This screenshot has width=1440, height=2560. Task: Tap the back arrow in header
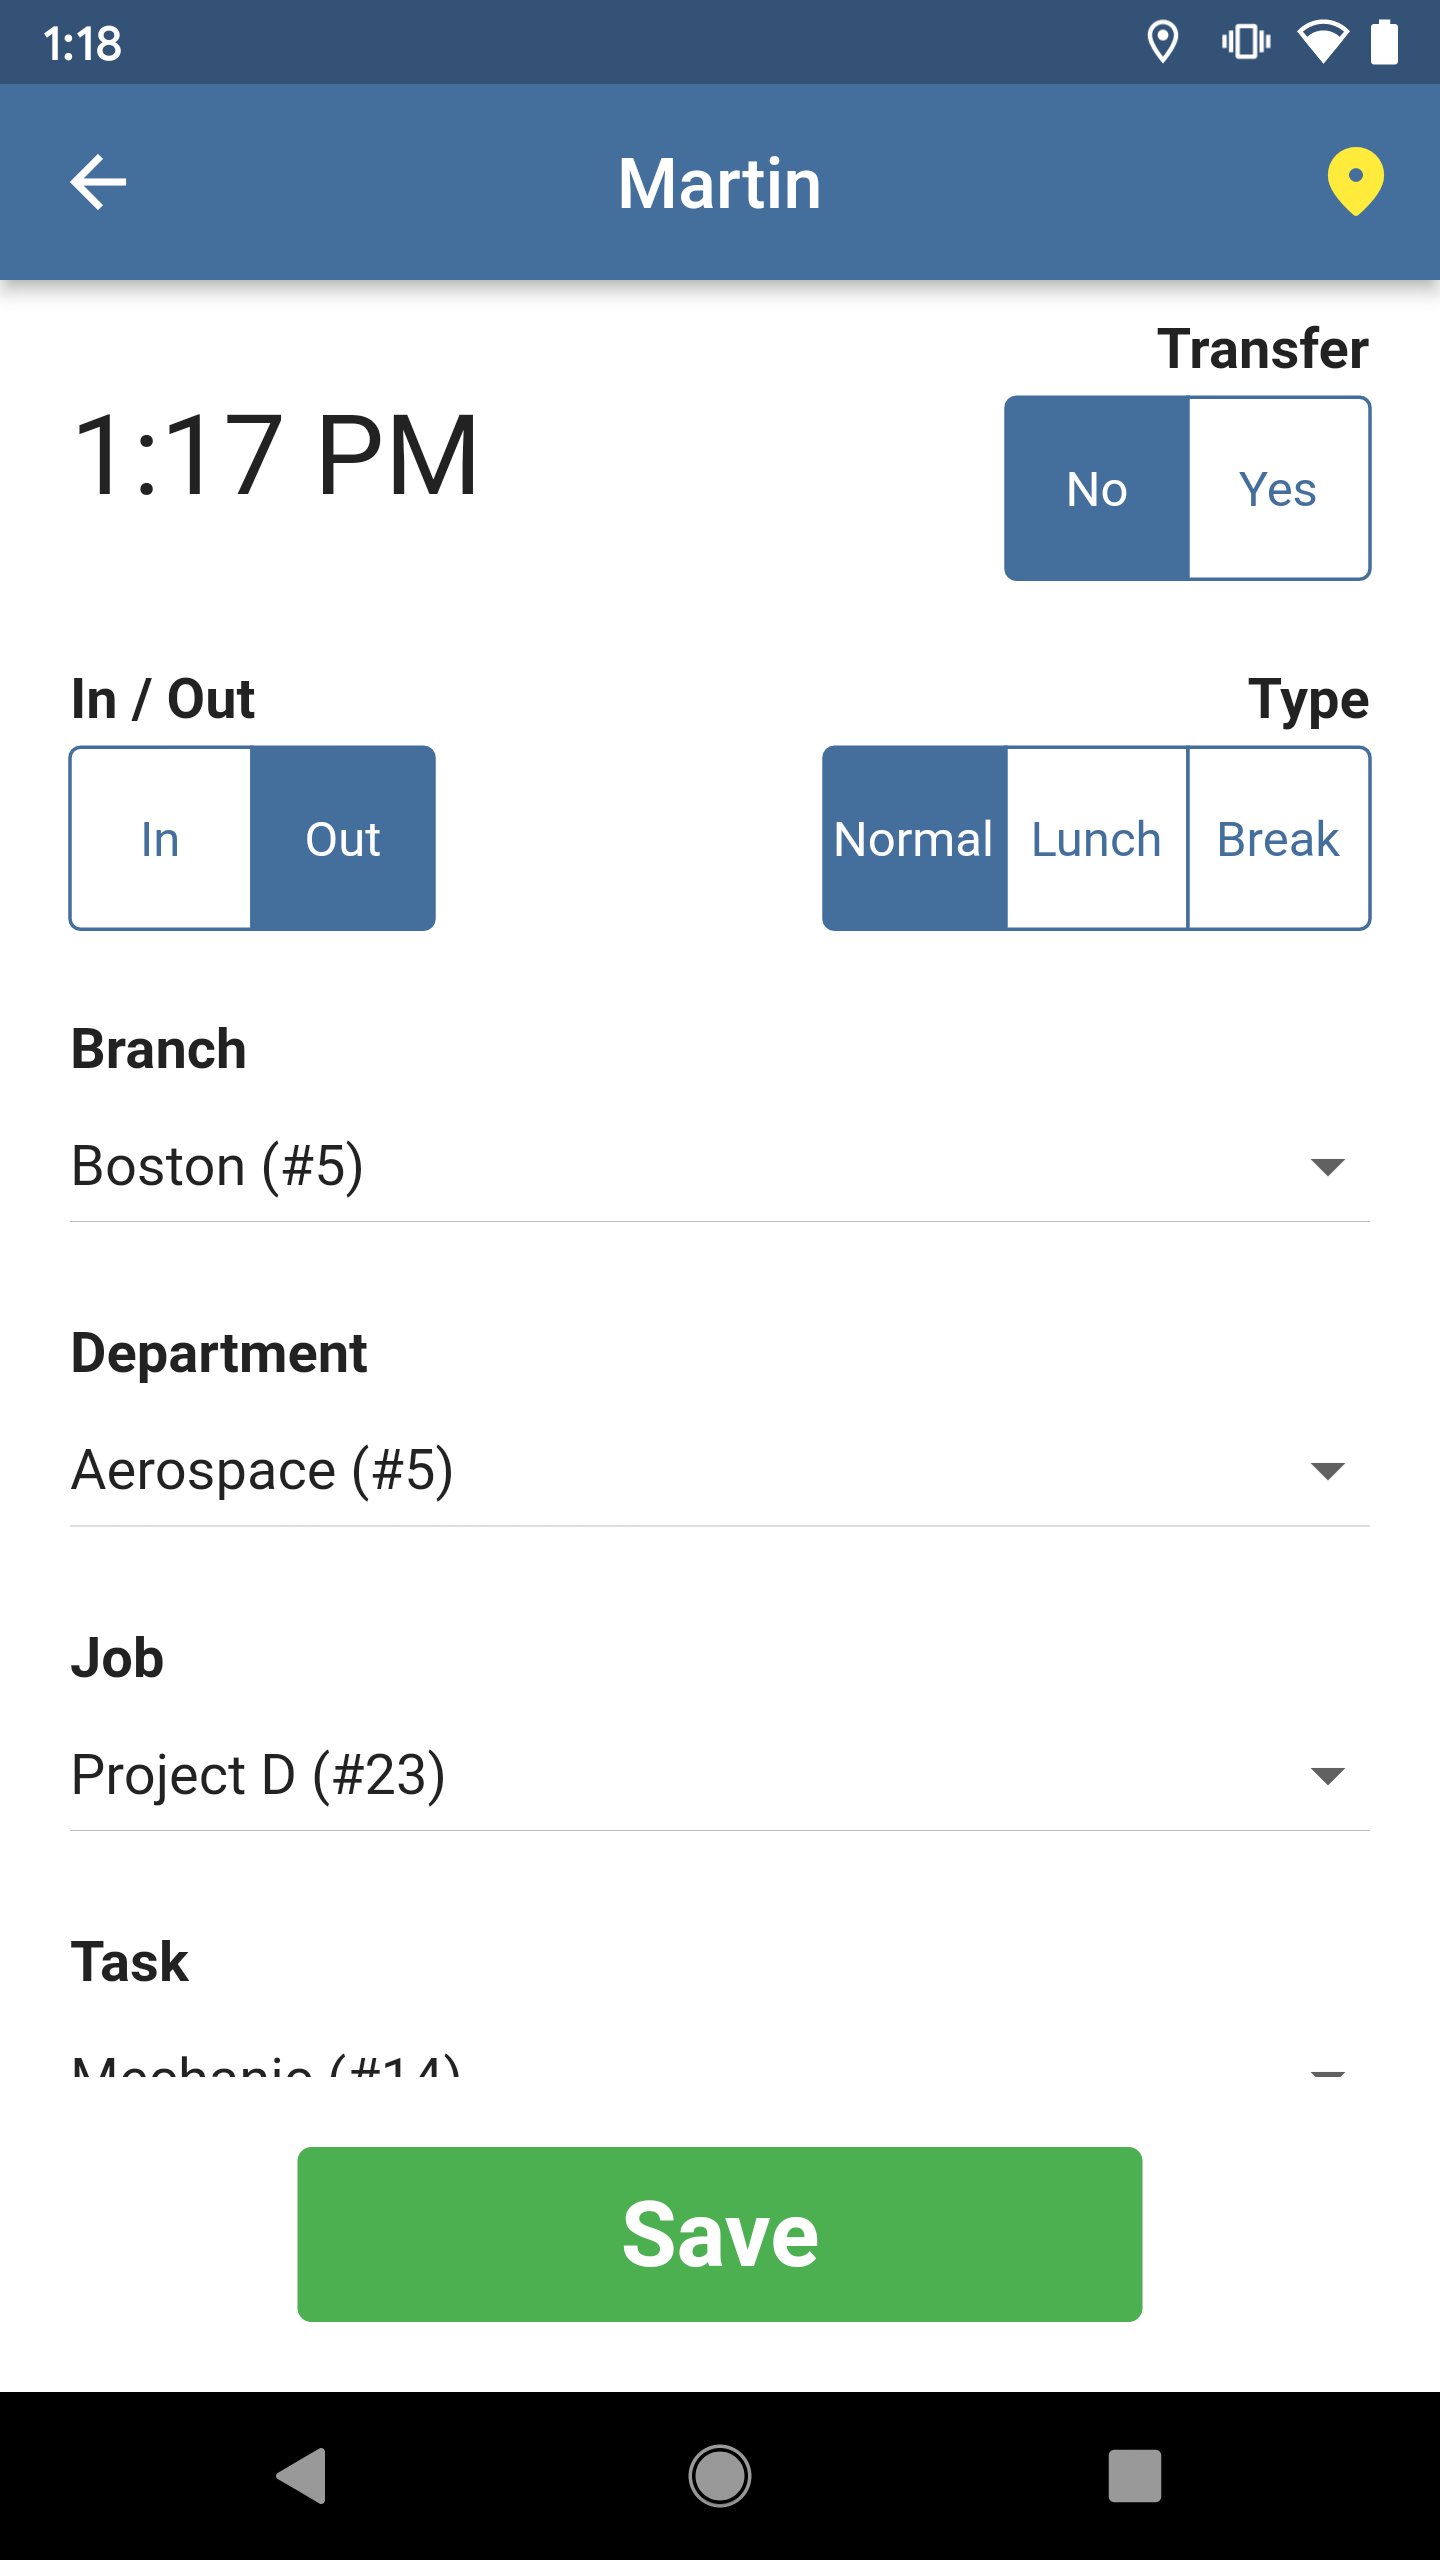(x=98, y=182)
